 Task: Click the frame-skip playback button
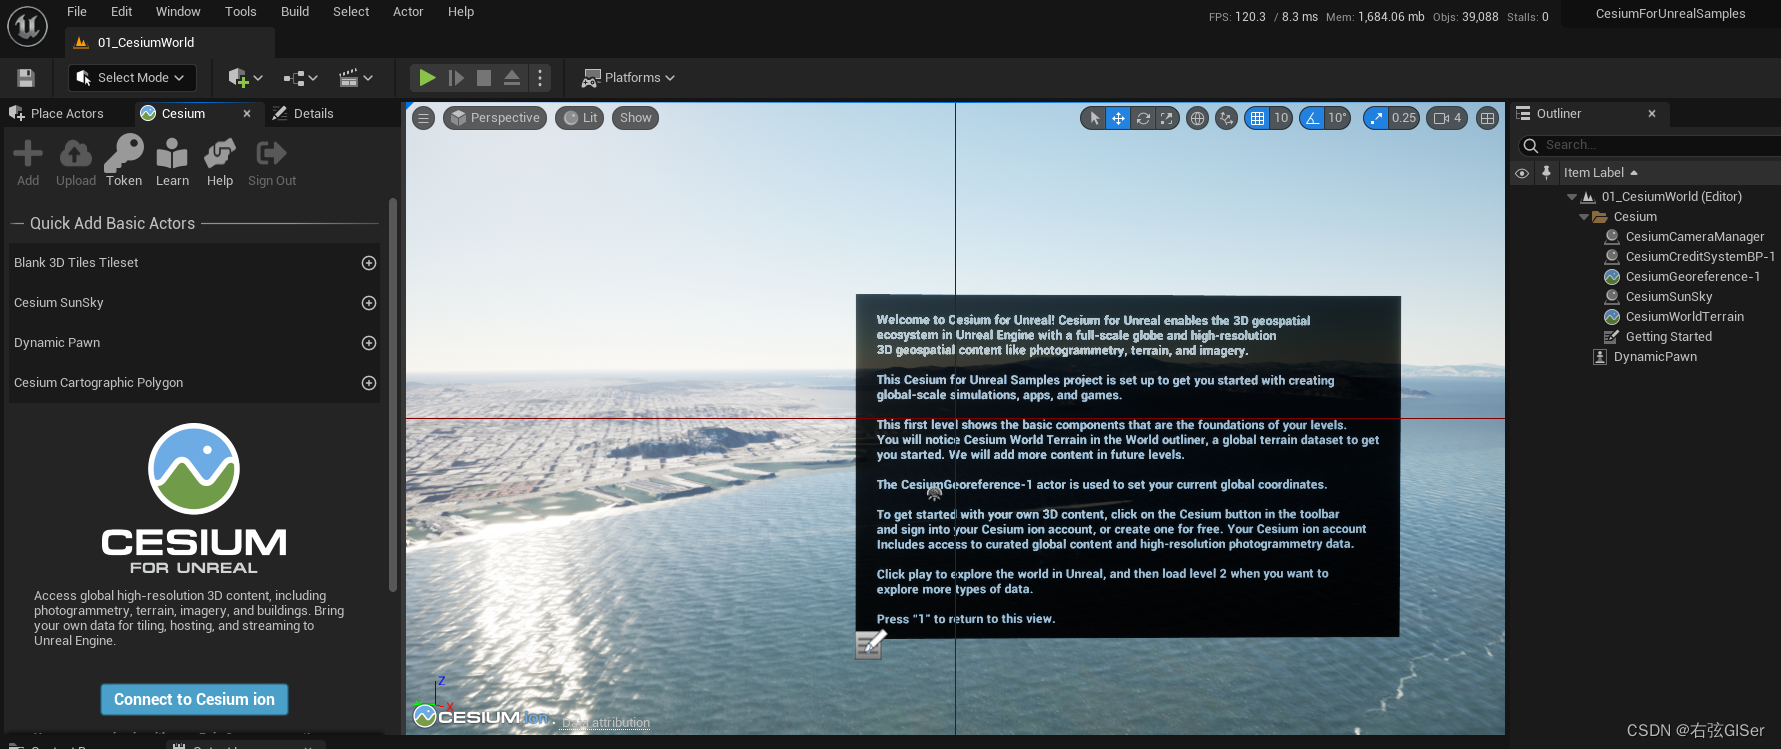tap(456, 77)
